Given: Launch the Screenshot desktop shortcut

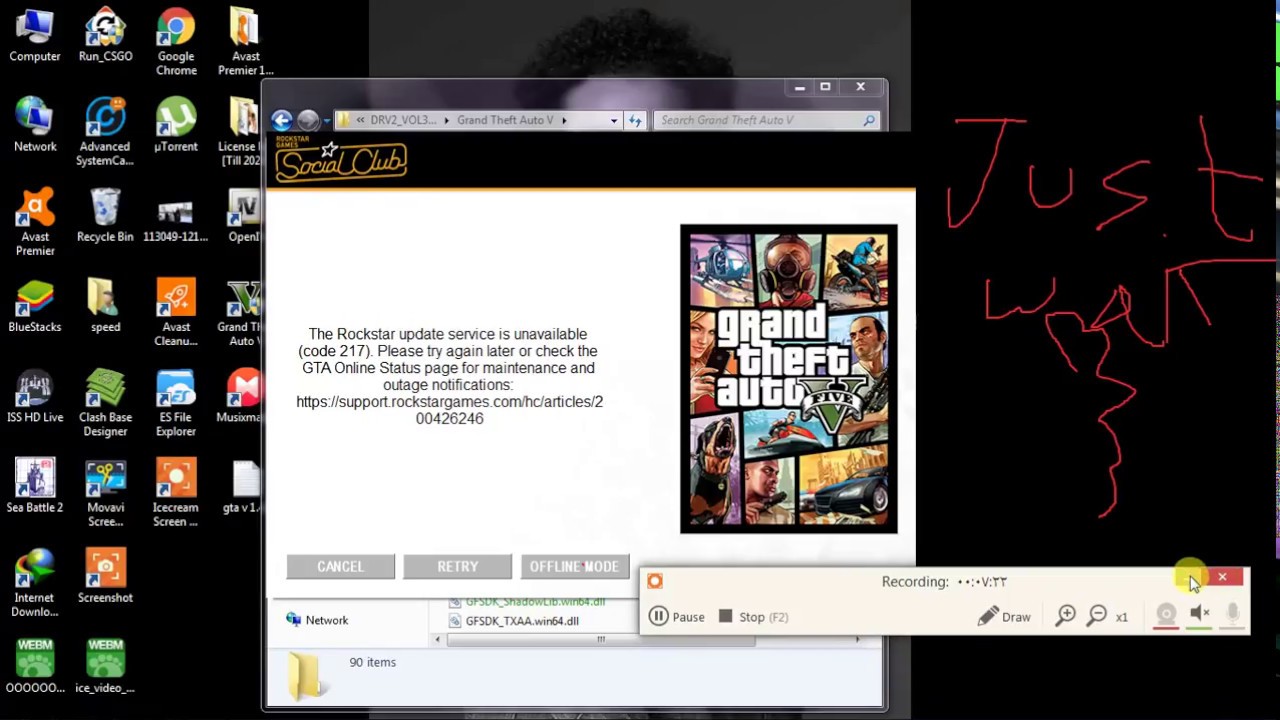Looking at the screenshot, I should coord(105,576).
